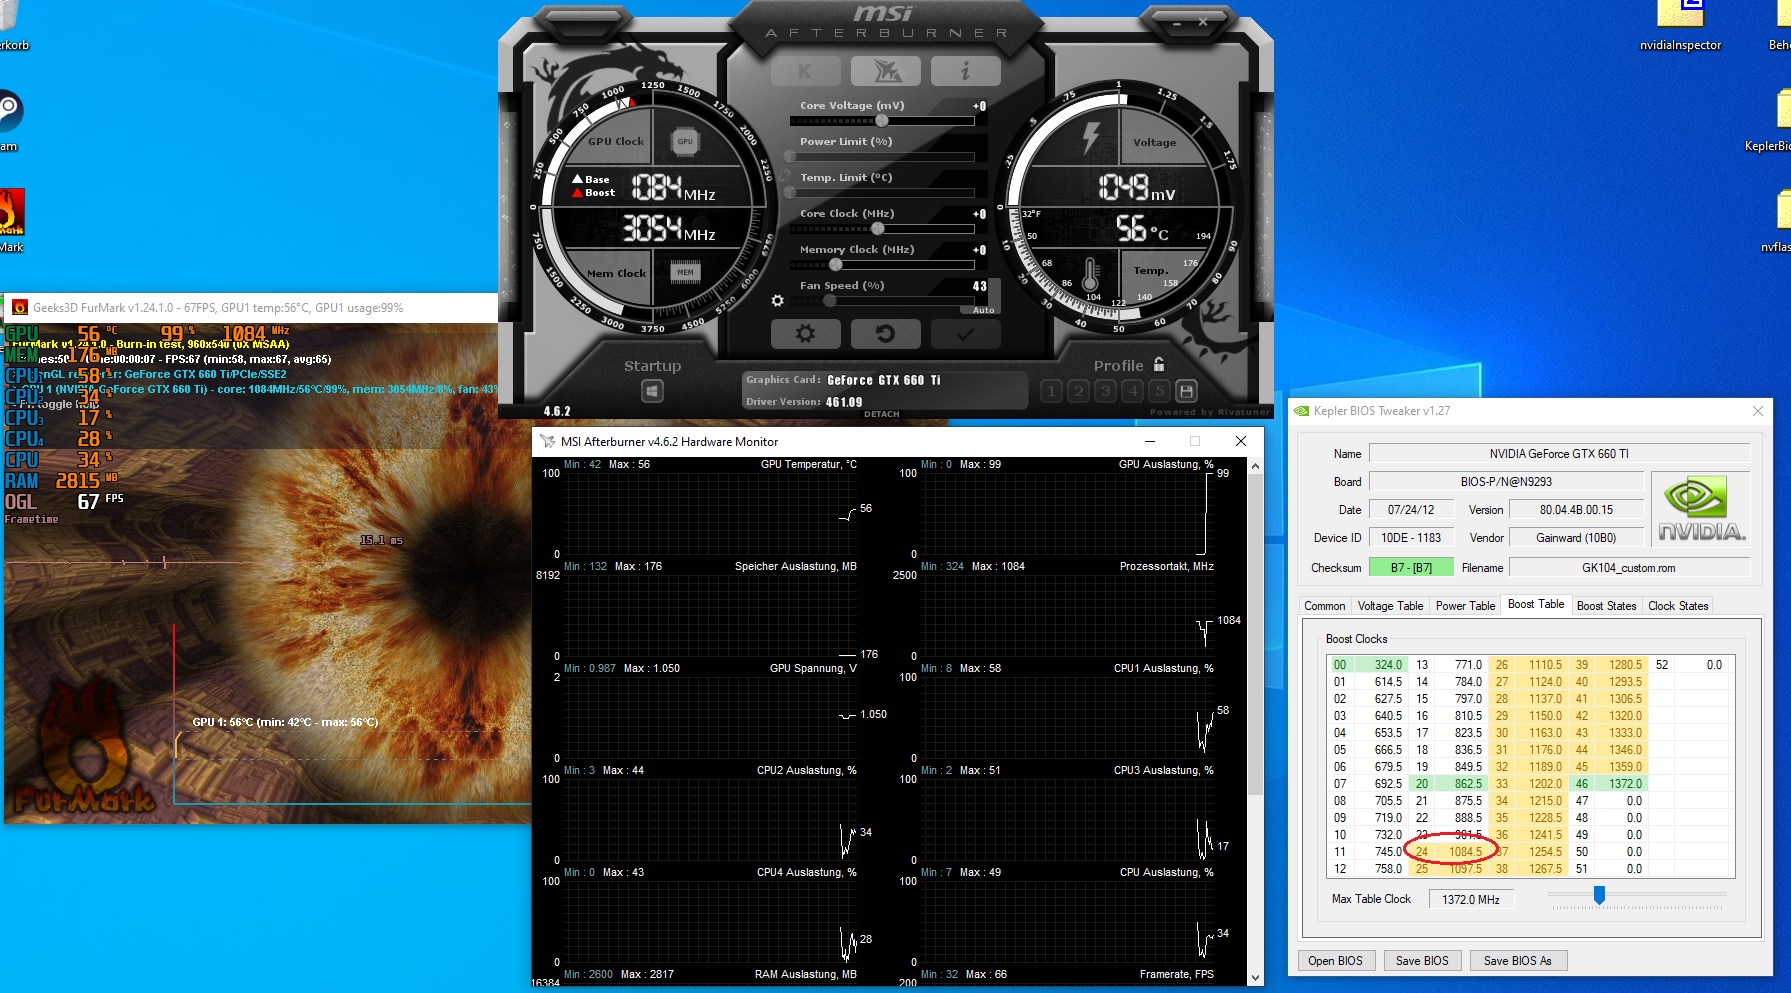
Task: Click the green Checksum B7 - [B7] field
Action: tap(1410, 568)
